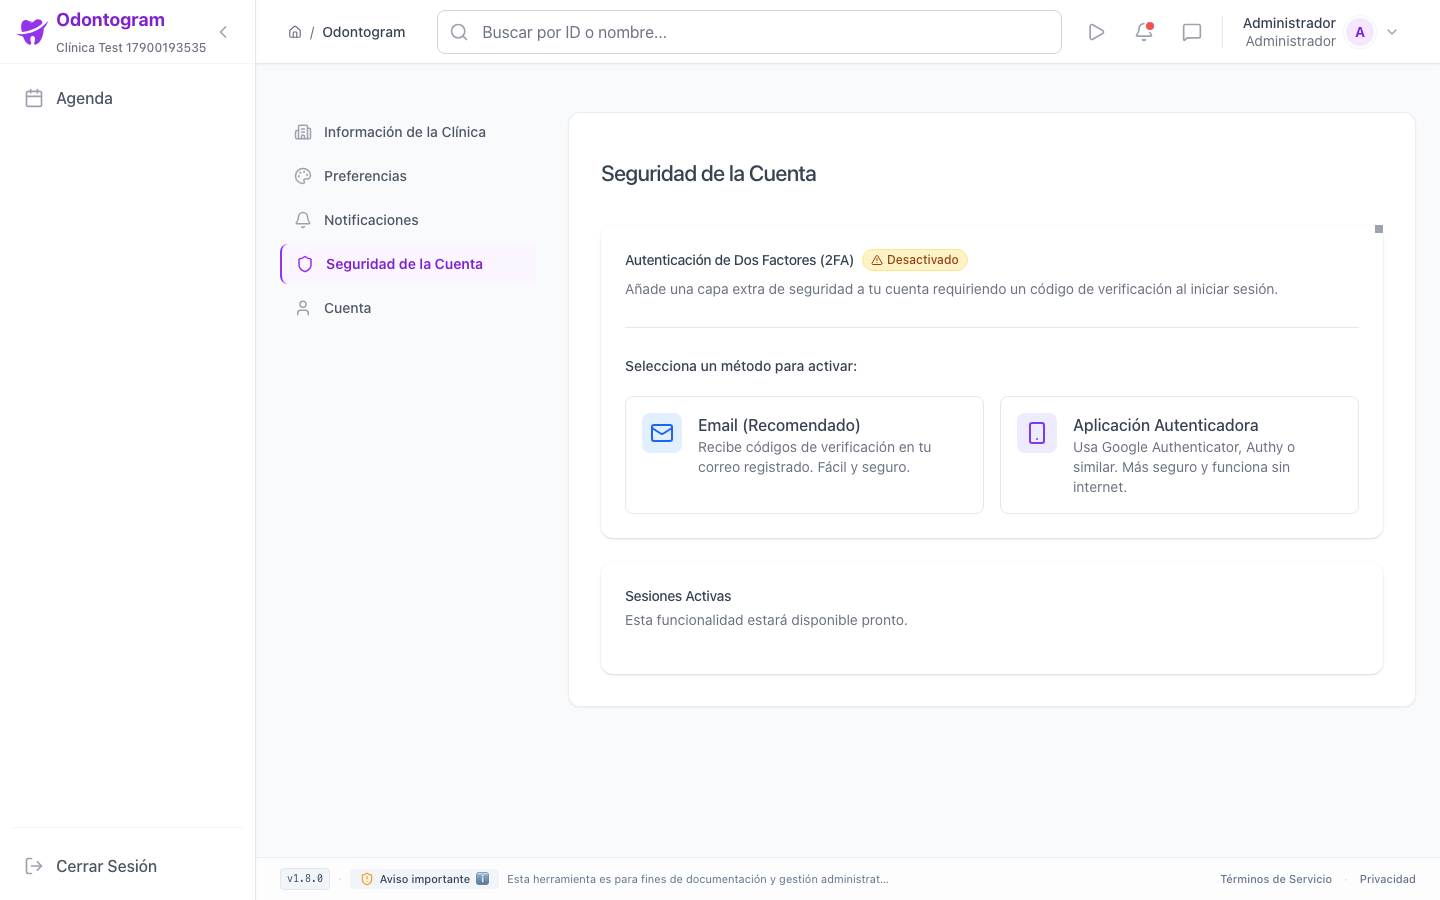The image size is (1440, 900).
Task: Click the Odontogram brand name in sidebar
Action: (x=110, y=20)
